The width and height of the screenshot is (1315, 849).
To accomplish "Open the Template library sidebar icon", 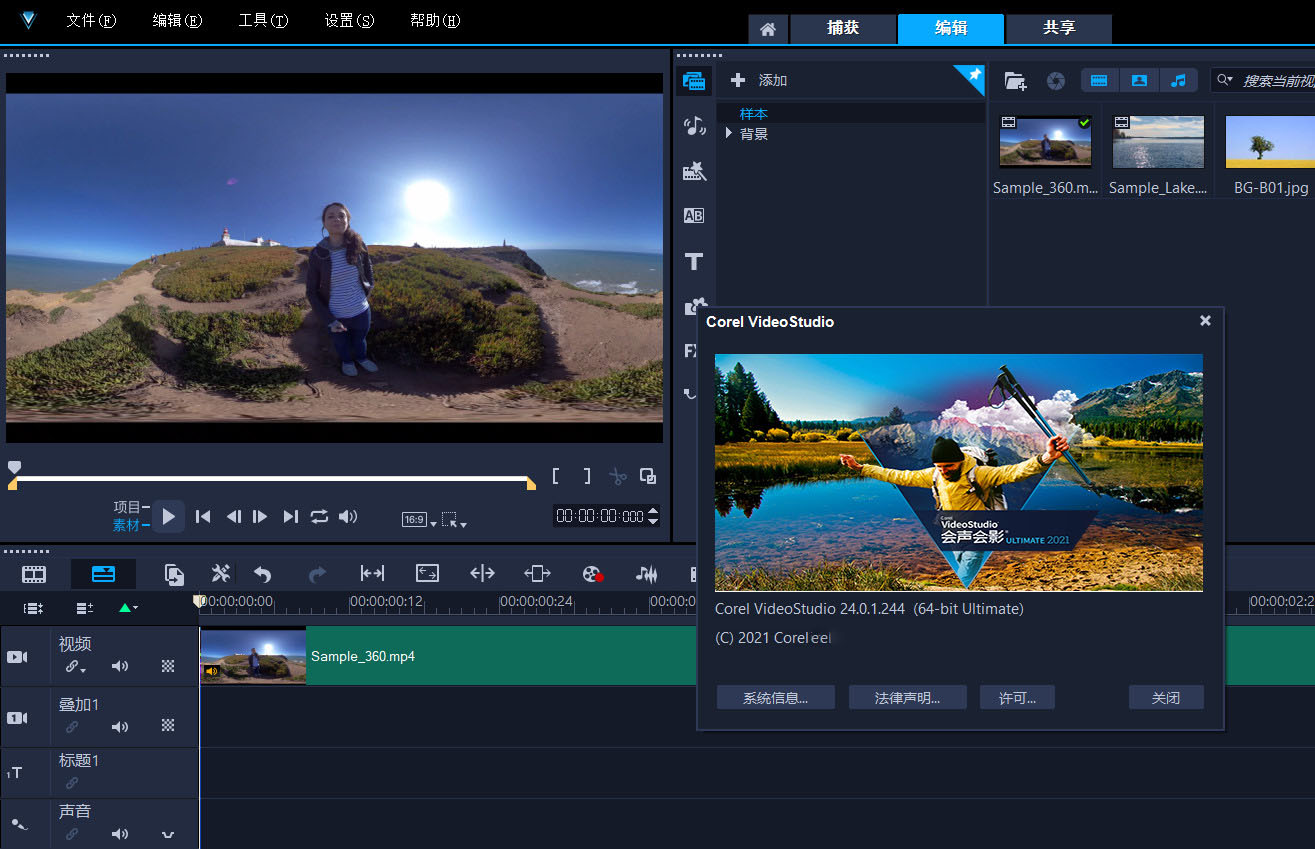I will pos(694,171).
